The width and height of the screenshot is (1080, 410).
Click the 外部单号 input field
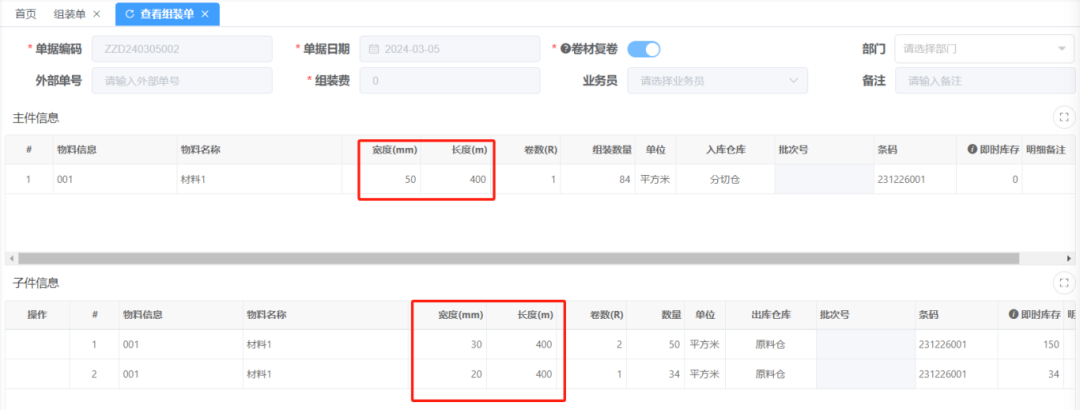[181, 80]
